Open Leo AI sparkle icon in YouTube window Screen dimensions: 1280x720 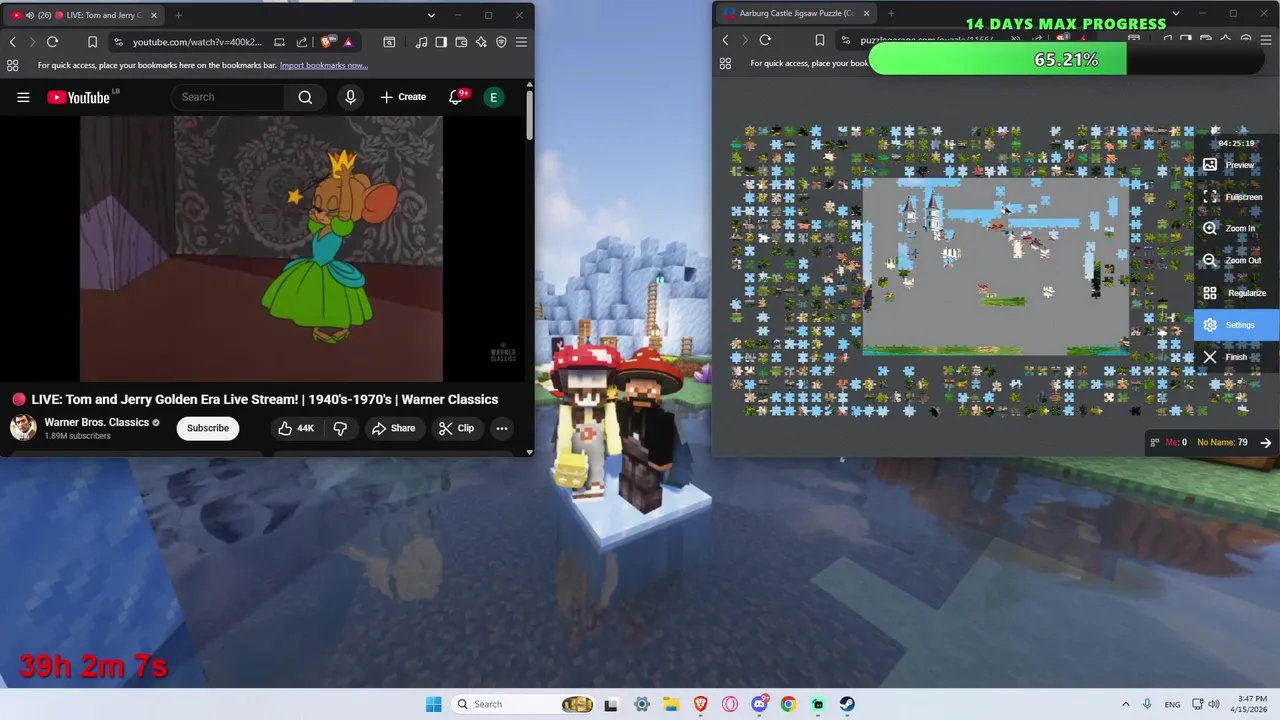[481, 42]
